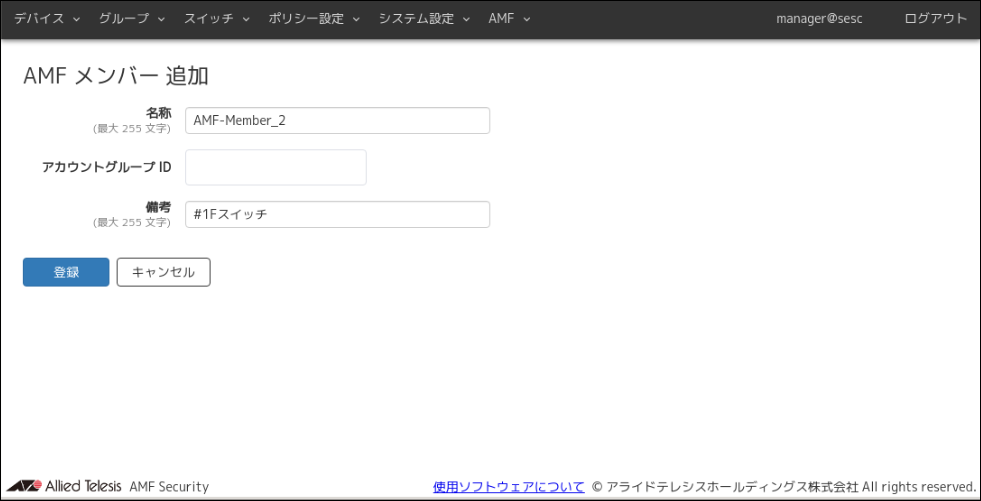The width and height of the screenshot is (981, 501).
Task: Click the 名称 field label
Action: click(158, 113)
